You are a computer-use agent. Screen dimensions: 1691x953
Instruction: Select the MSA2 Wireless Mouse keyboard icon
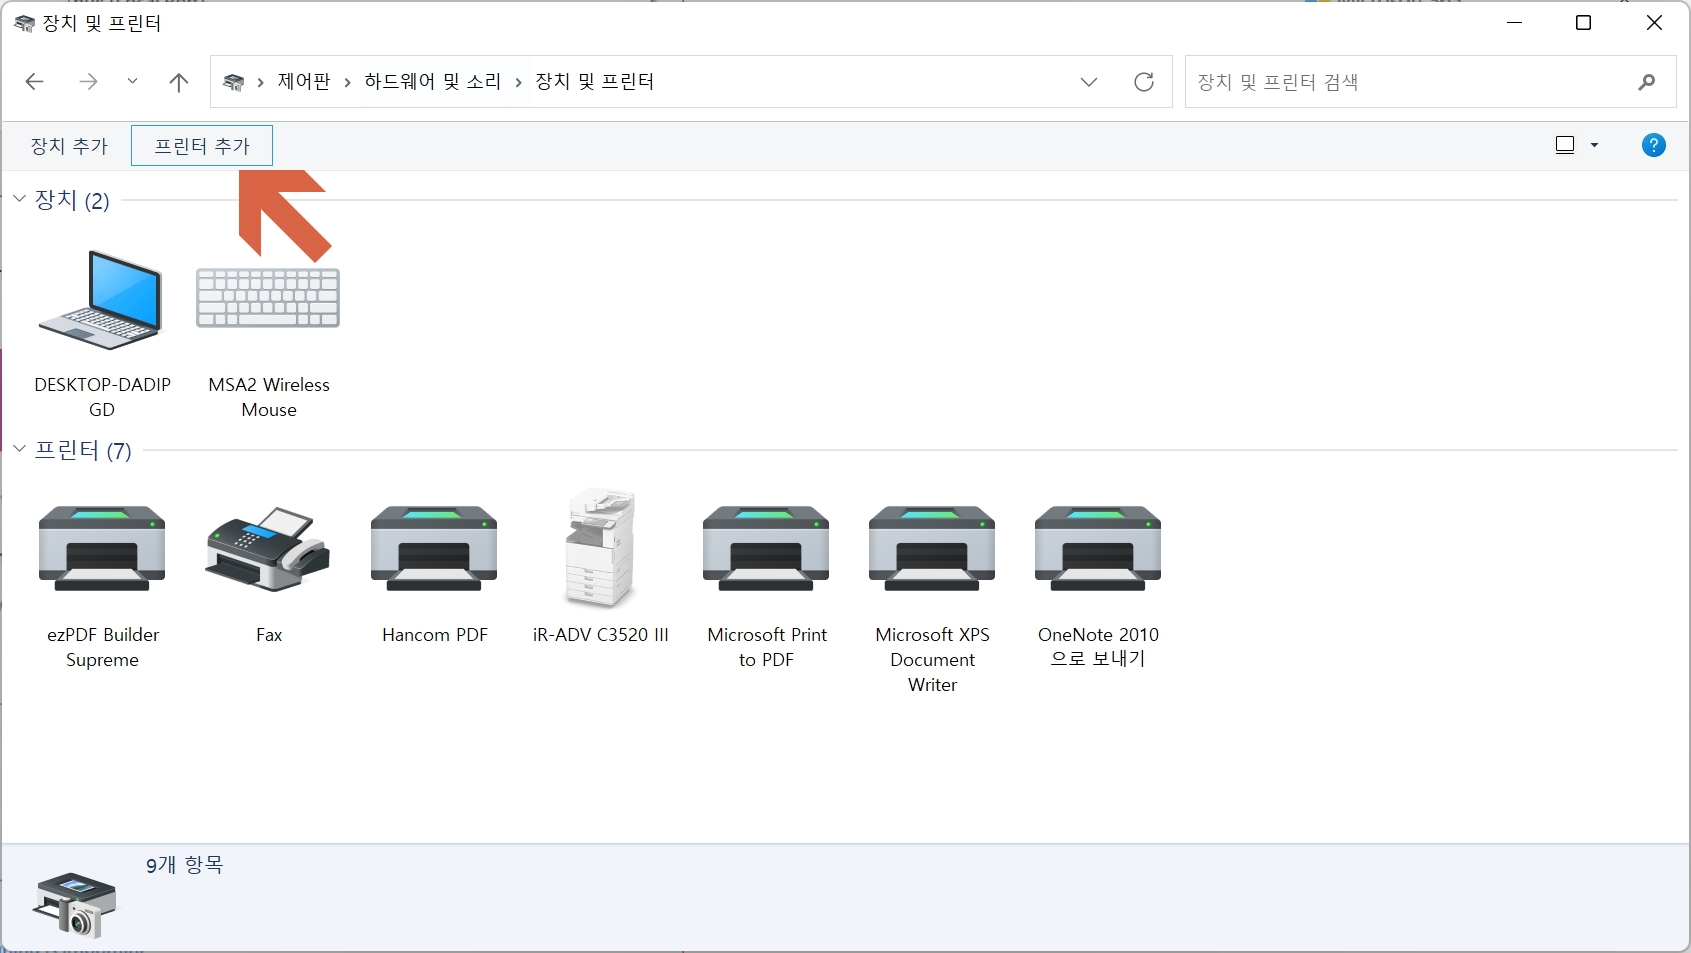[268, 297]
